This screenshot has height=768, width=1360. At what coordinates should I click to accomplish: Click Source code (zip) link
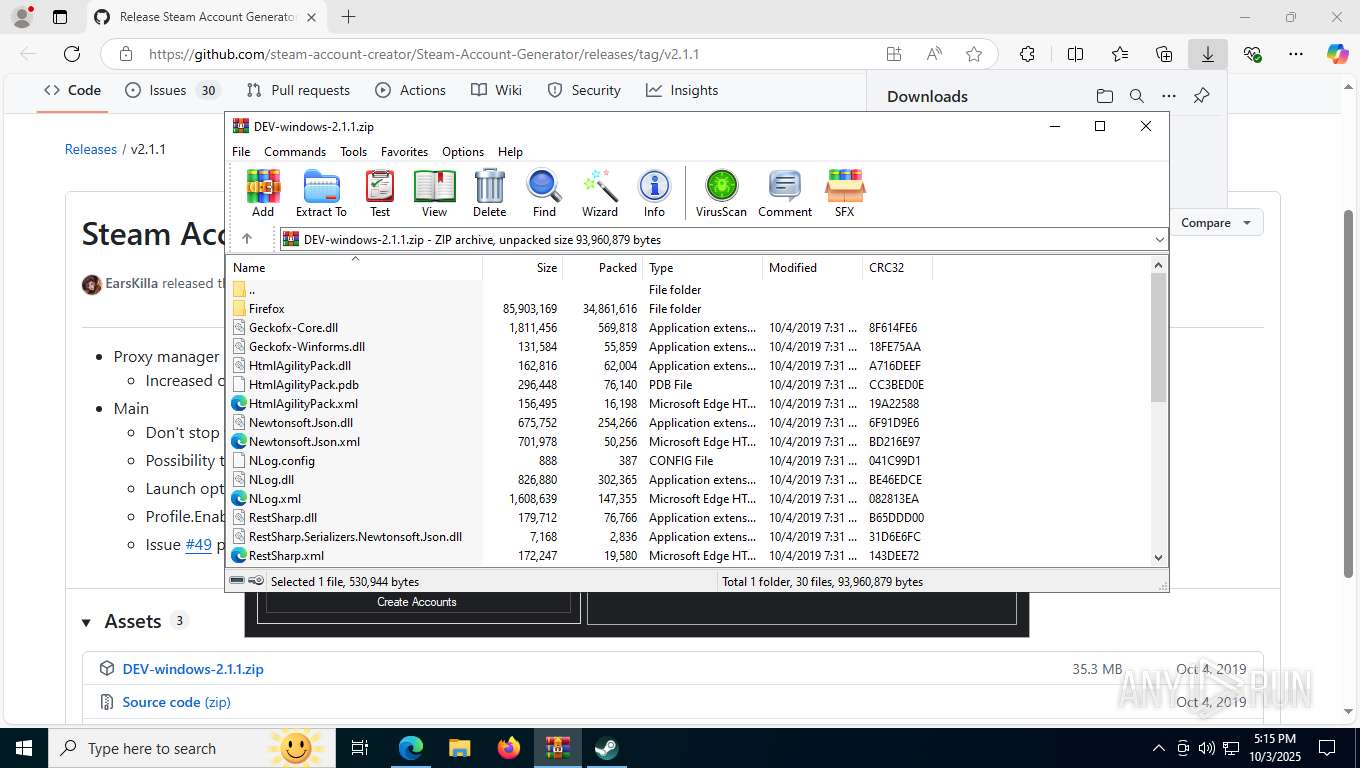click(x=176, y=702)
